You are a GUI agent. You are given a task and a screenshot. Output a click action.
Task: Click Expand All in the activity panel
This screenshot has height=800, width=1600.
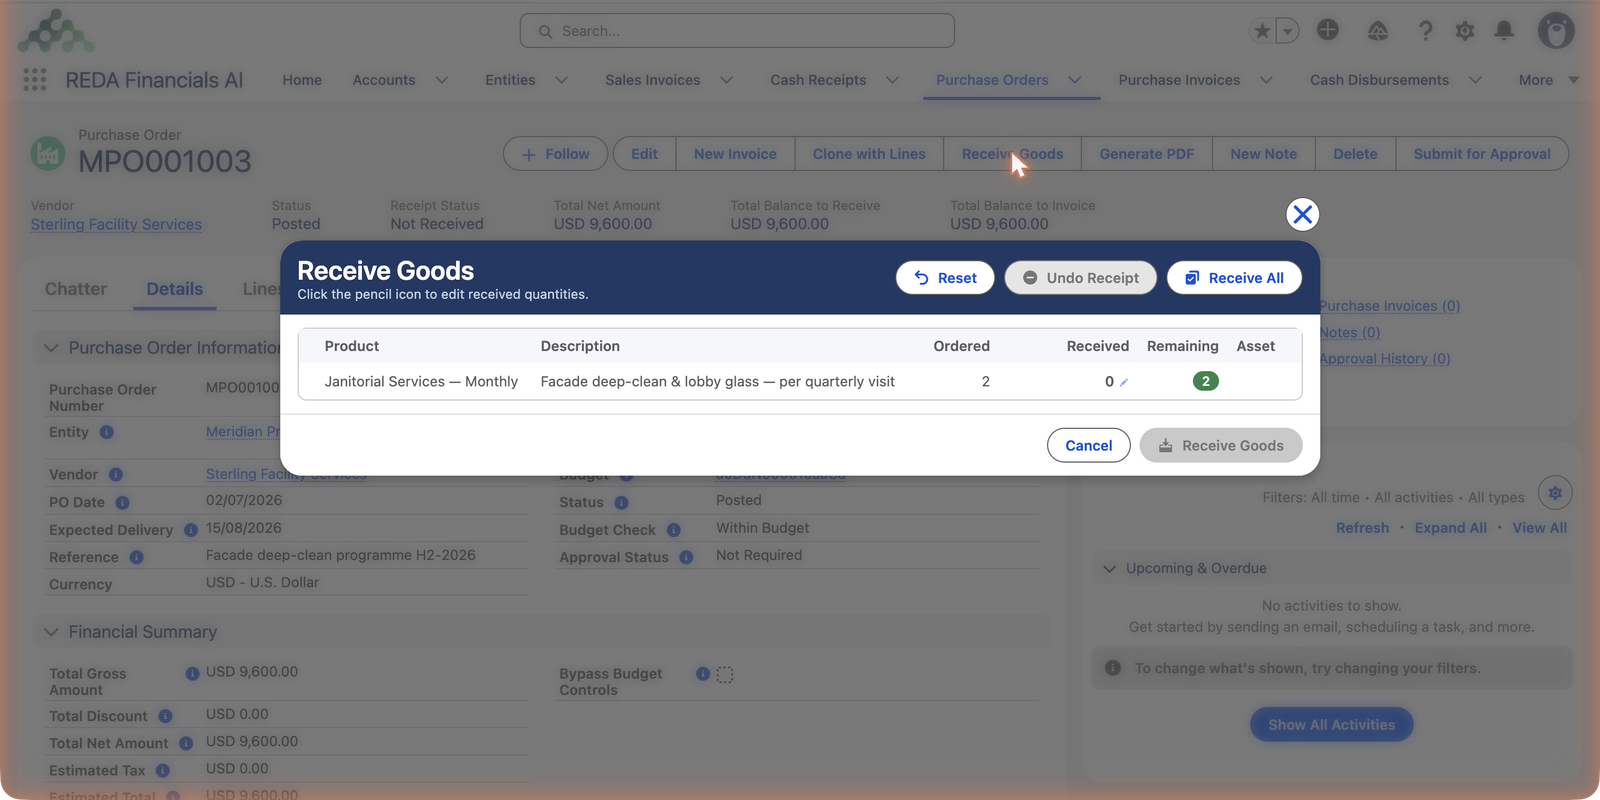[x=1450, y=528]
